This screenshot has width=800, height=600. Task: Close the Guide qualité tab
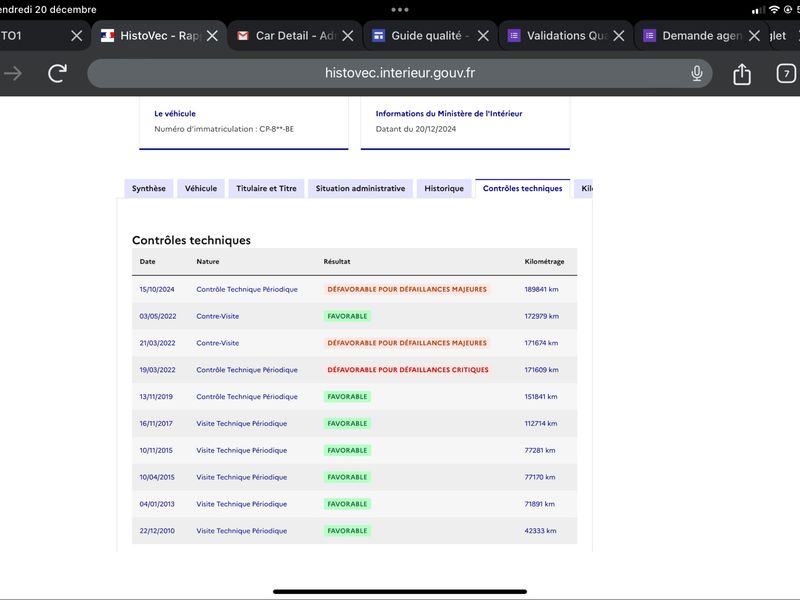[x=483, y=36]
